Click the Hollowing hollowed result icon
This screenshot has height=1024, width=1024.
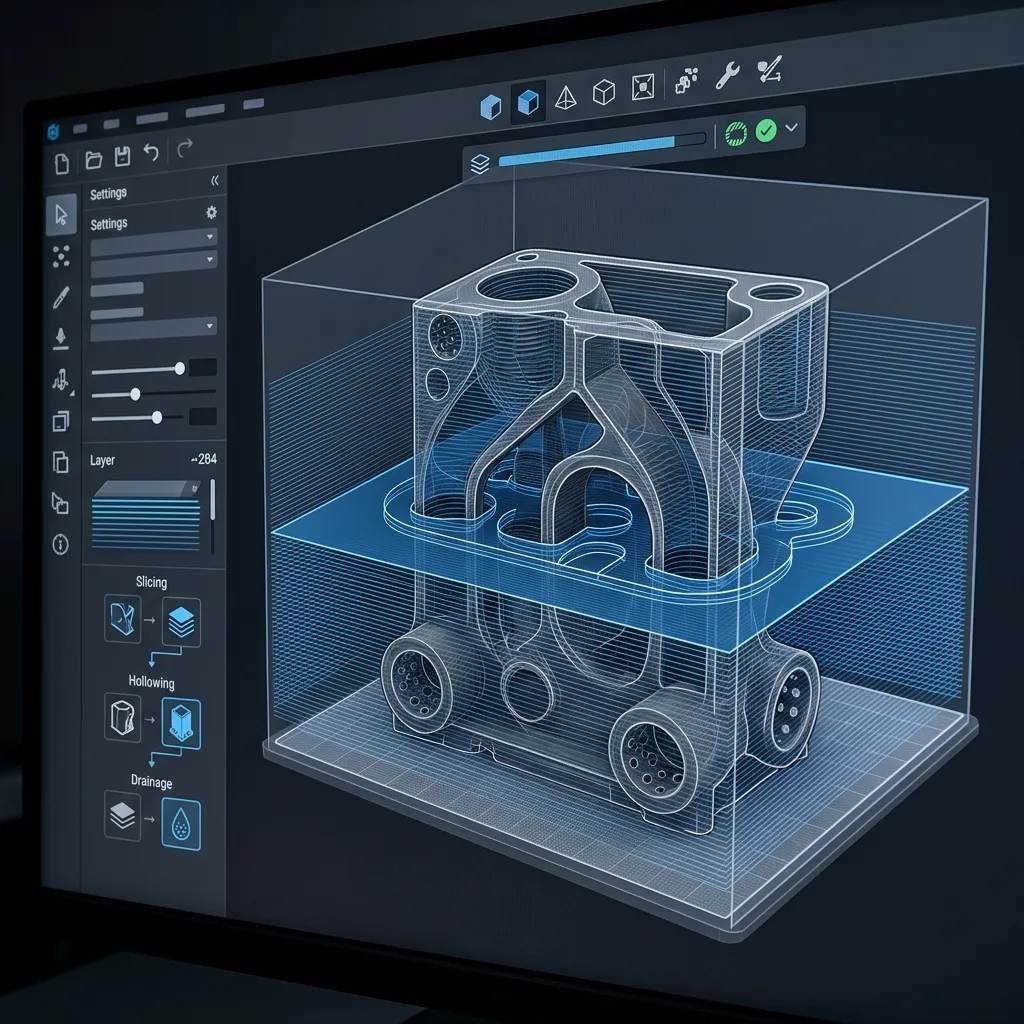click(x=181, y=723)
